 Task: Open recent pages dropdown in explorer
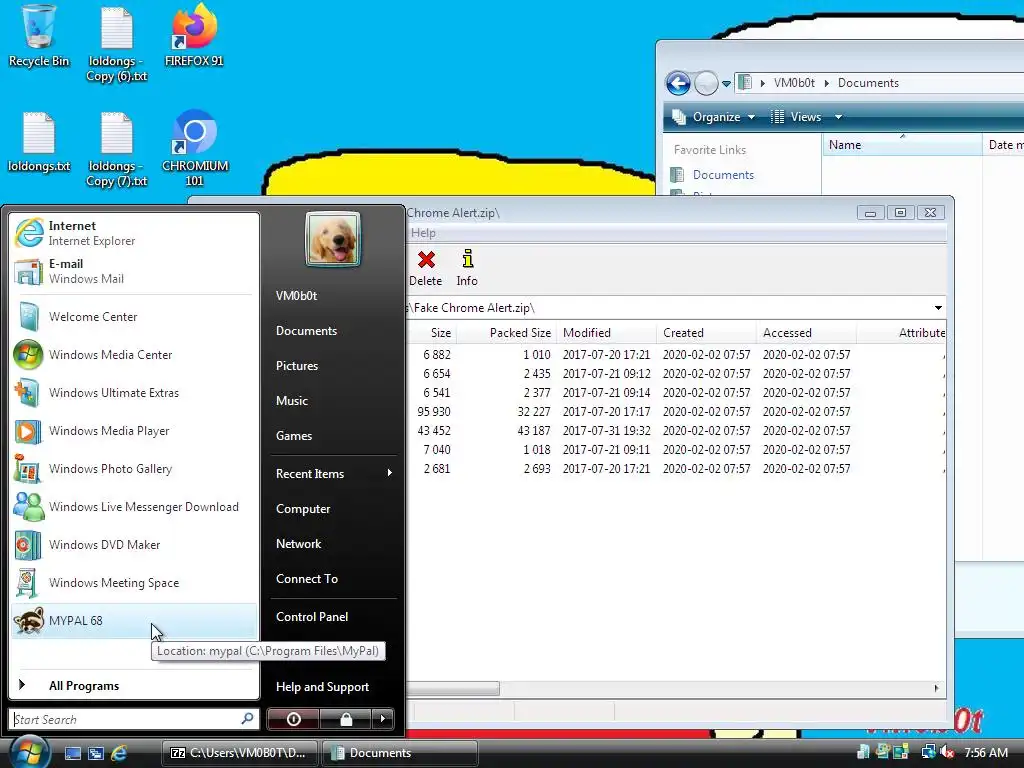click(726, 84)
